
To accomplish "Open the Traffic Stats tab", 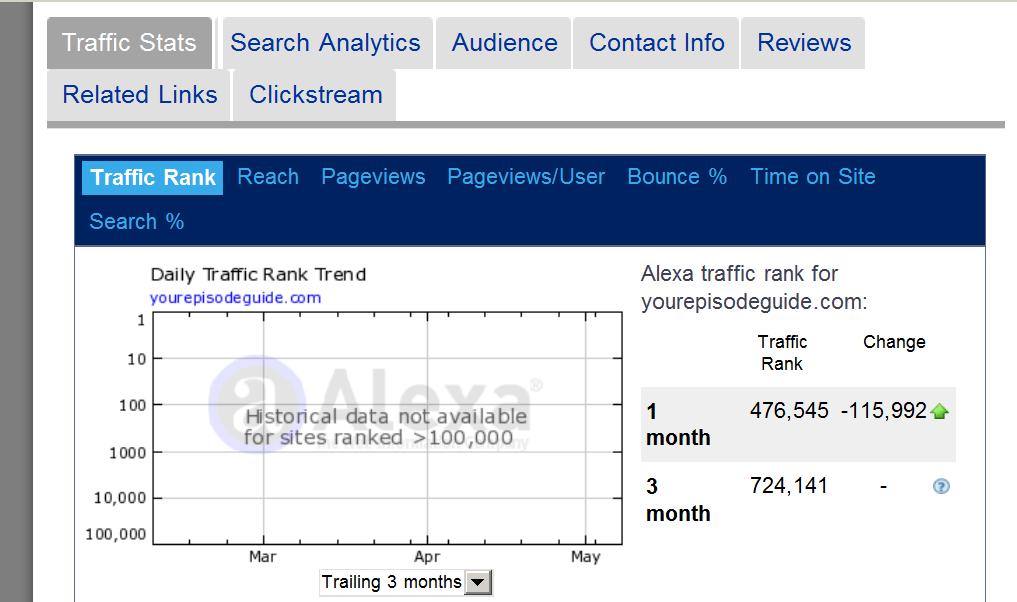I will [129, 43].
